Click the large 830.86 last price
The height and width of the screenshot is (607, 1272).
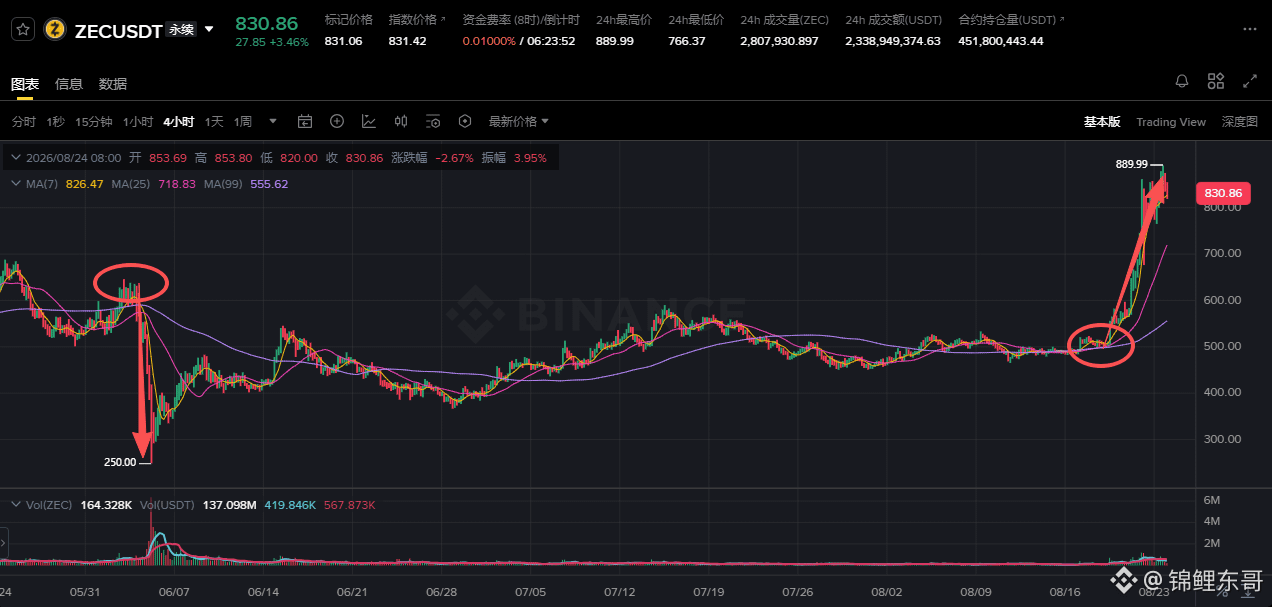point(266,23)
